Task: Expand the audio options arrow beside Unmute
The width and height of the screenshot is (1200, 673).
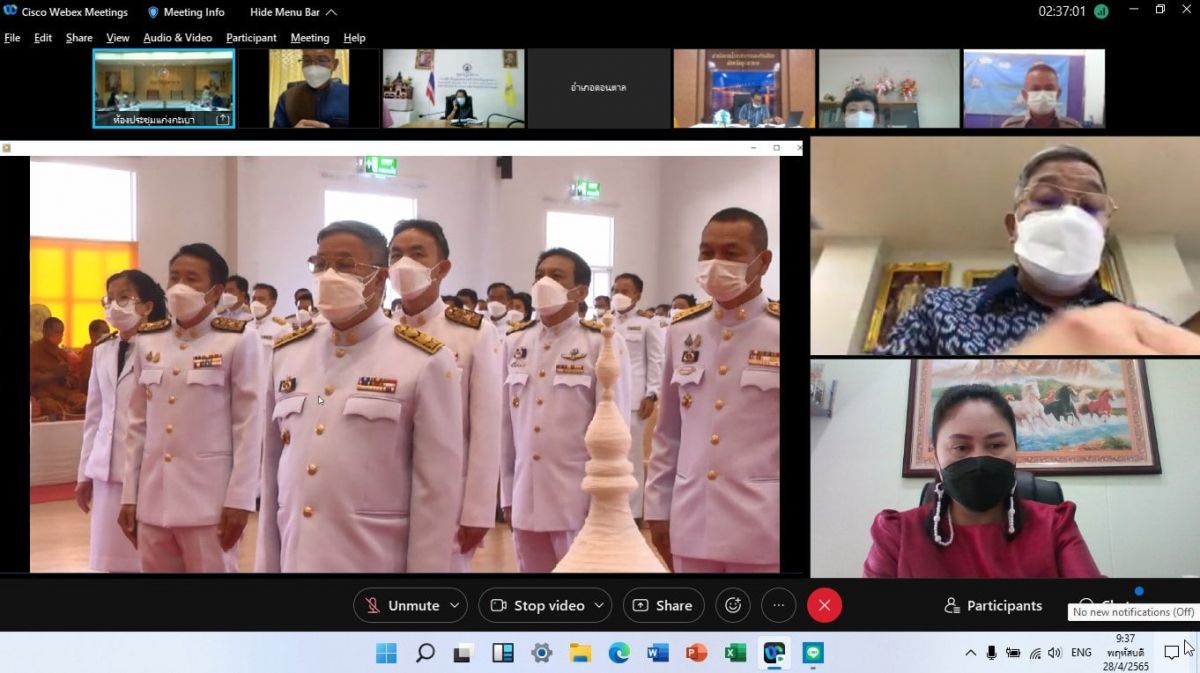Action: coord(455,605)
